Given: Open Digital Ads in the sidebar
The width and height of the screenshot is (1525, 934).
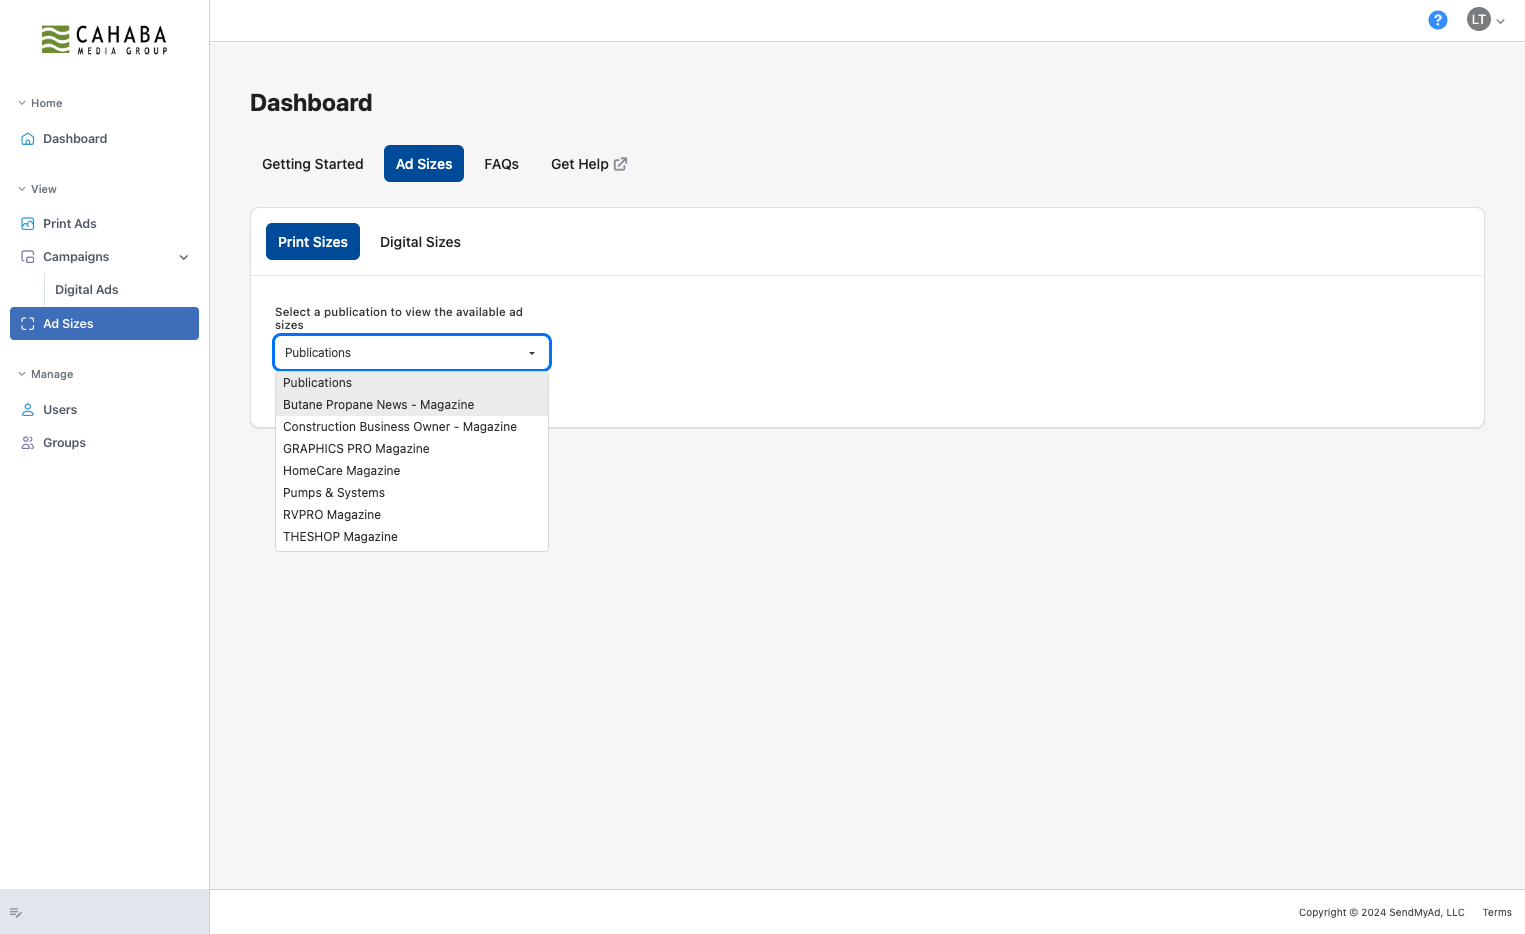Looking at the screenshot, I should (87, 290).
